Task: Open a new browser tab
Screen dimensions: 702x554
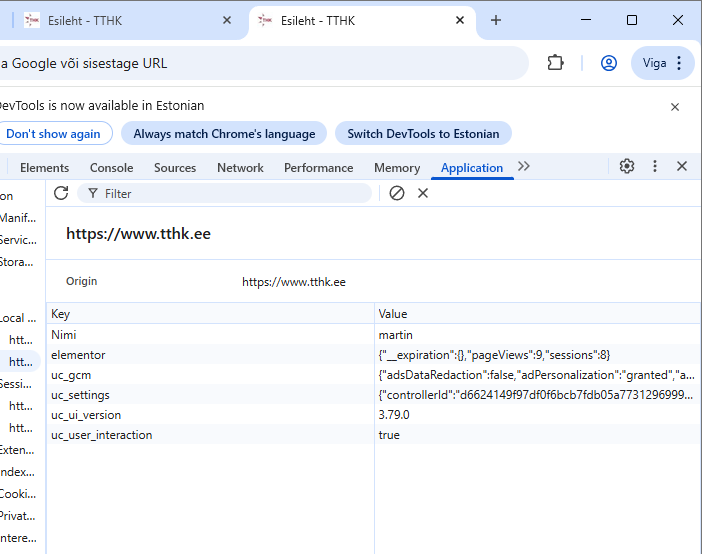Action: point(496,20)
